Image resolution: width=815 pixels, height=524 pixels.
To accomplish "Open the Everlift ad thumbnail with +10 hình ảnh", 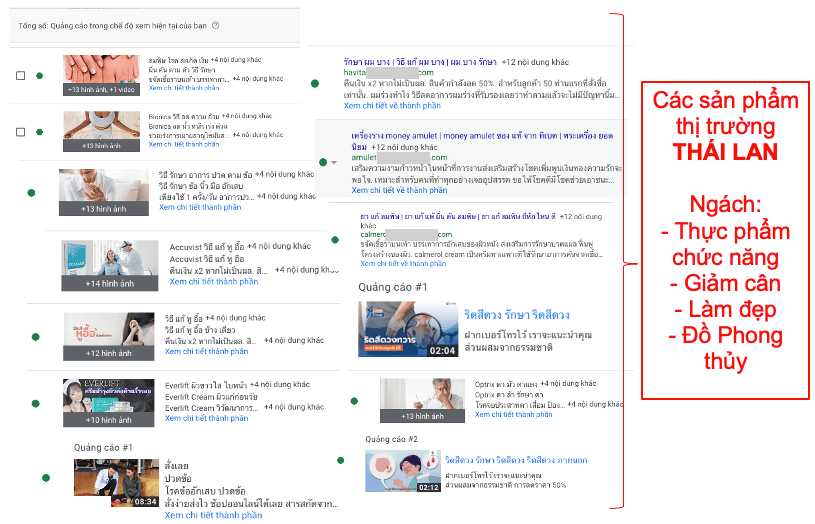I will click(109, 403).
